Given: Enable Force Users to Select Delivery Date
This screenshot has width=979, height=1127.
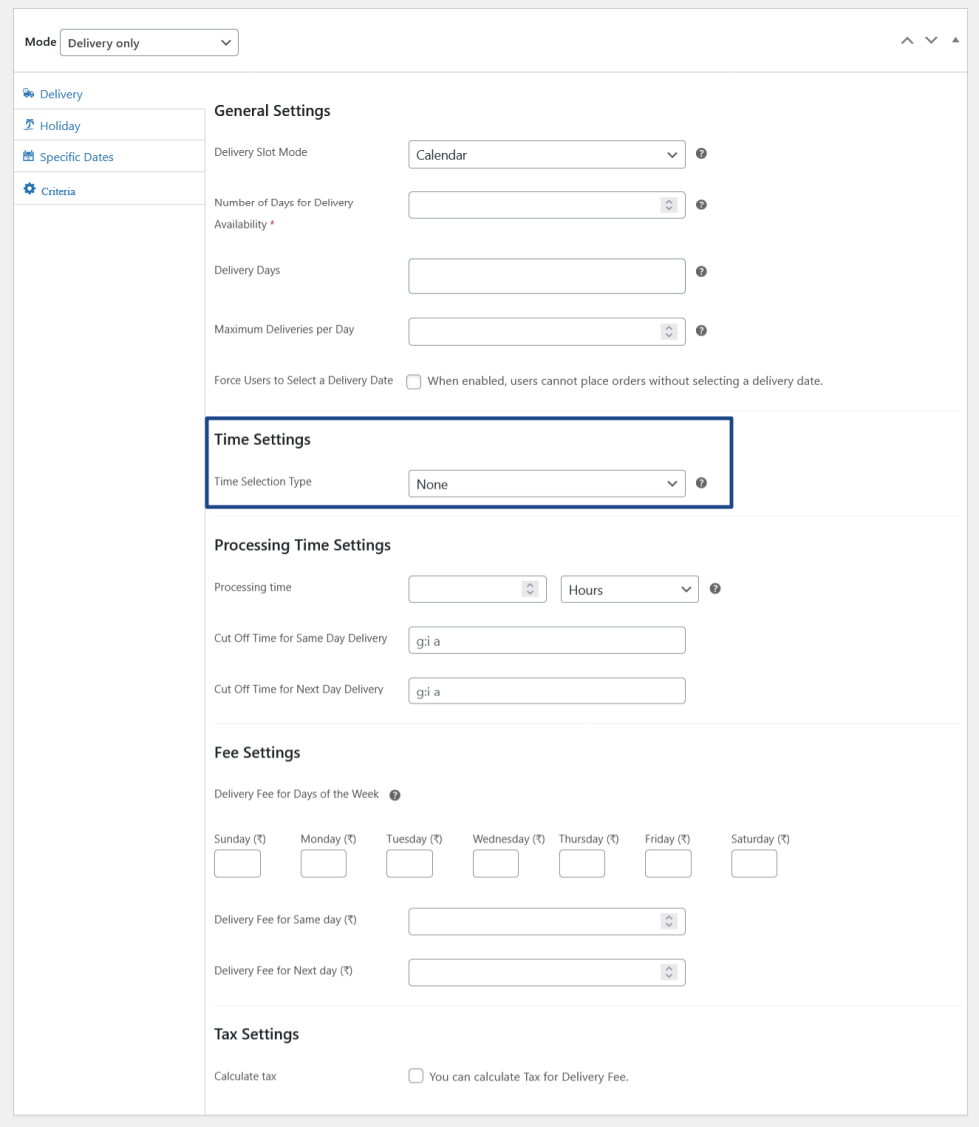Looking at the screenshot, I should tap(414, 382).
